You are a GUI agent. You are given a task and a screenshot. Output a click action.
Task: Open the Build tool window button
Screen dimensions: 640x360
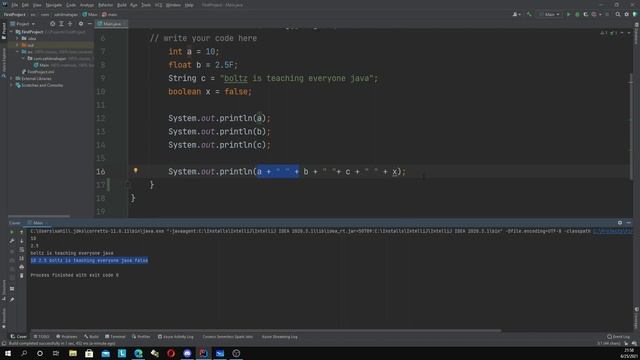coord(92,337)
